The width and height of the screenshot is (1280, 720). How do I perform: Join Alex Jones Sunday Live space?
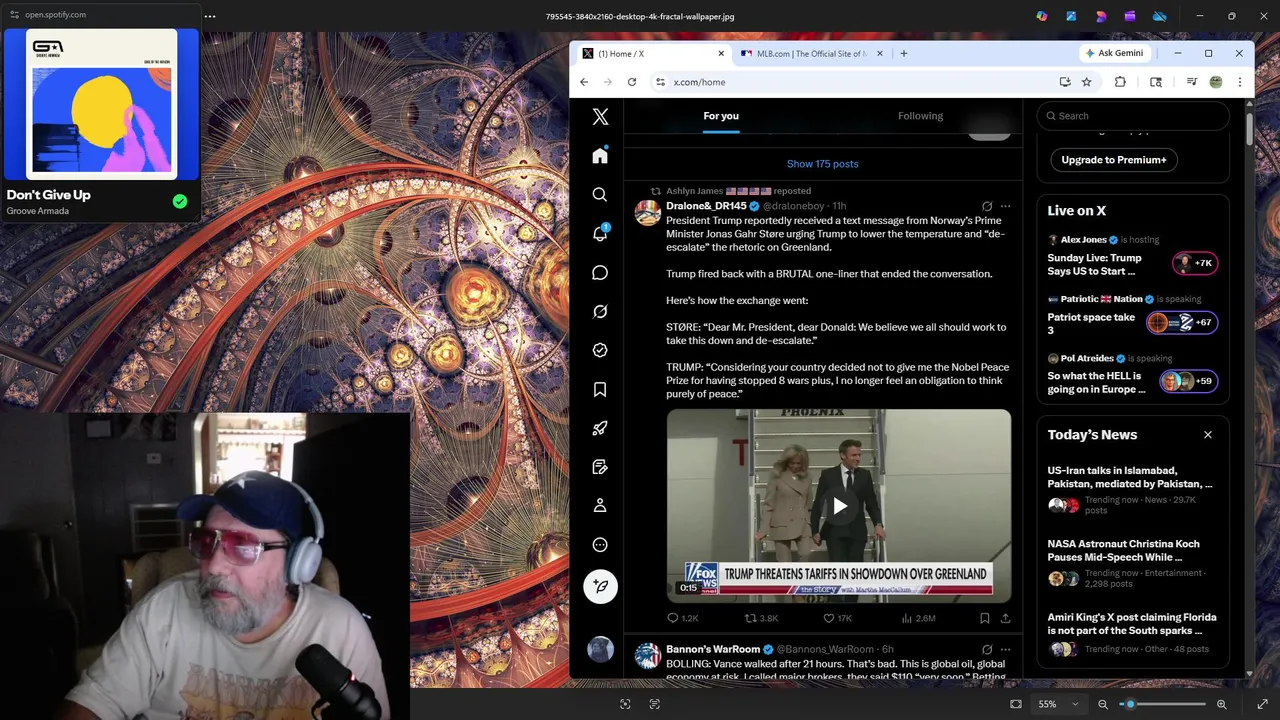coord(1132,255)
